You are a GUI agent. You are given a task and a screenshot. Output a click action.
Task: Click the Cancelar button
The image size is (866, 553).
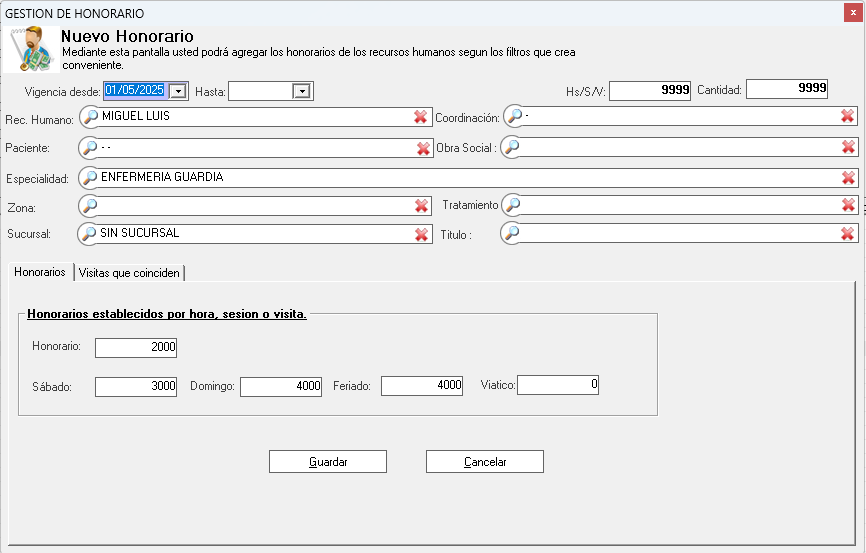tap(485, 462)
